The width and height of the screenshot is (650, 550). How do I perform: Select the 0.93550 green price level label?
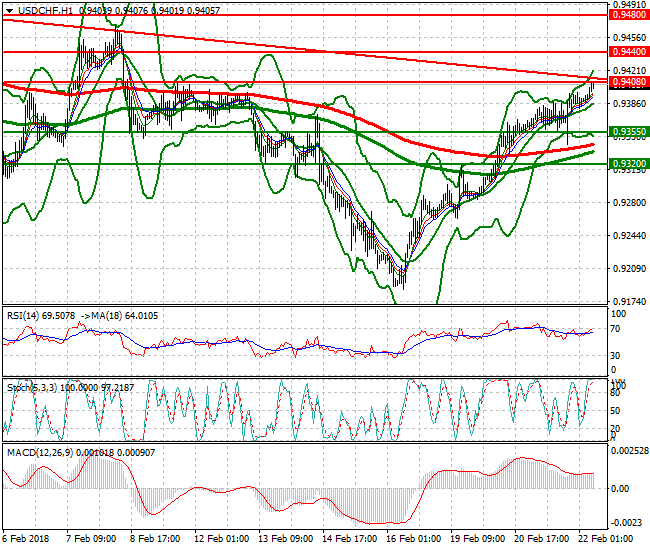[x=629, y=132]
